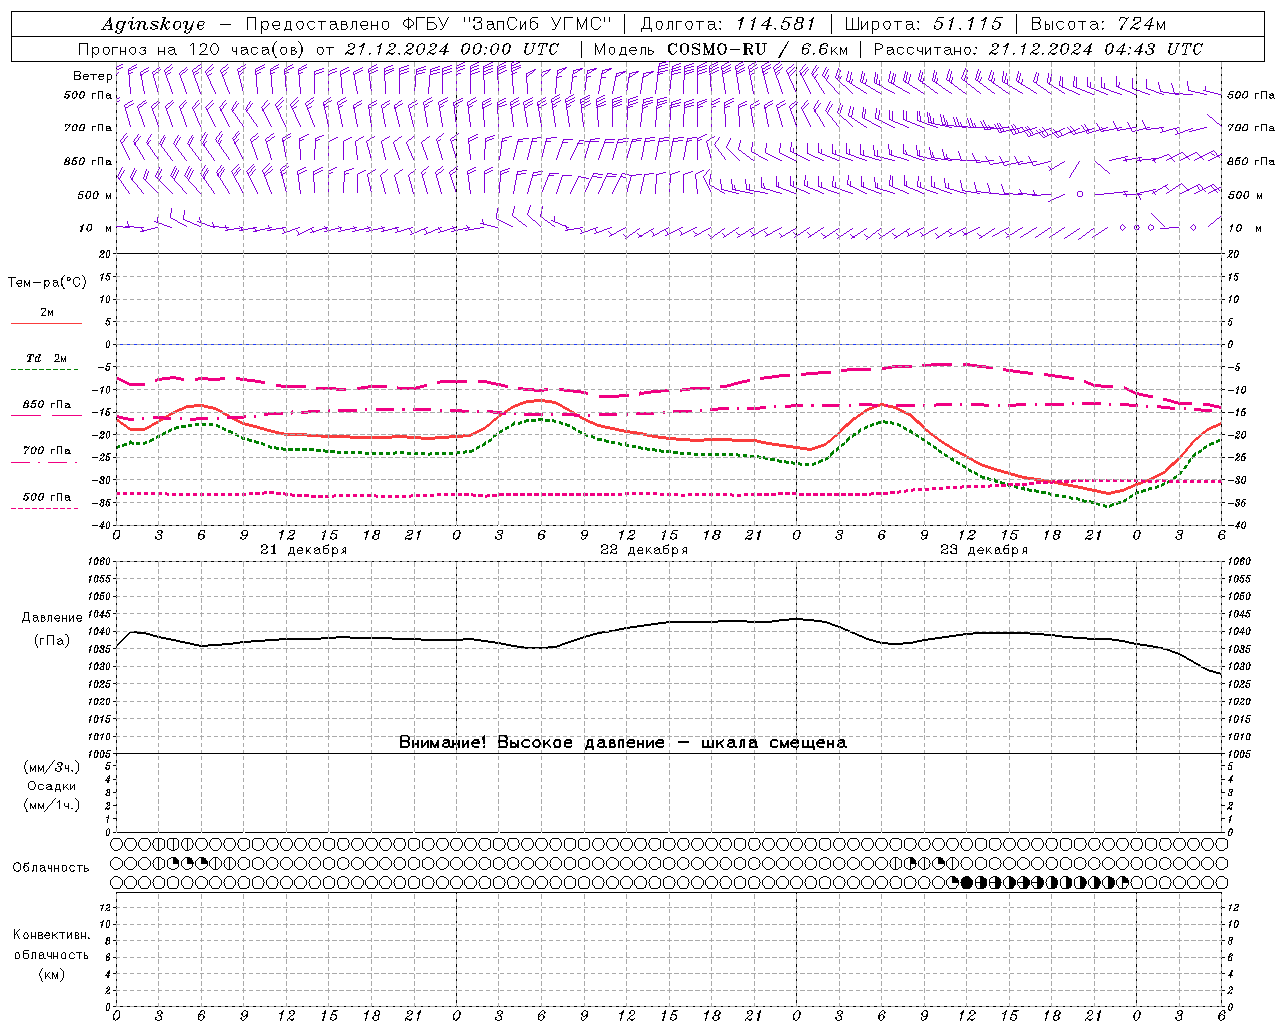Click the (мм/3ч.) precipitation unit label
The height and width of the screenshot is (1024, 1280).
point(52,767)
